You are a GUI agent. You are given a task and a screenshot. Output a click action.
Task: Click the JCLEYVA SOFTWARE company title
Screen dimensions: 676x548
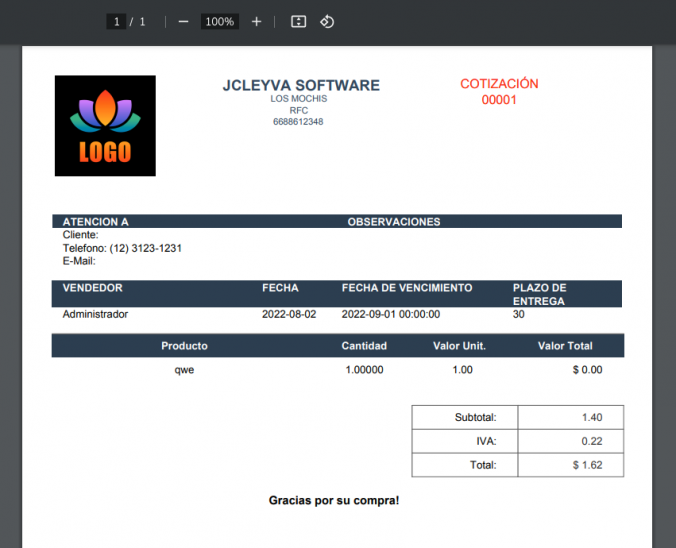coord(301,86)
